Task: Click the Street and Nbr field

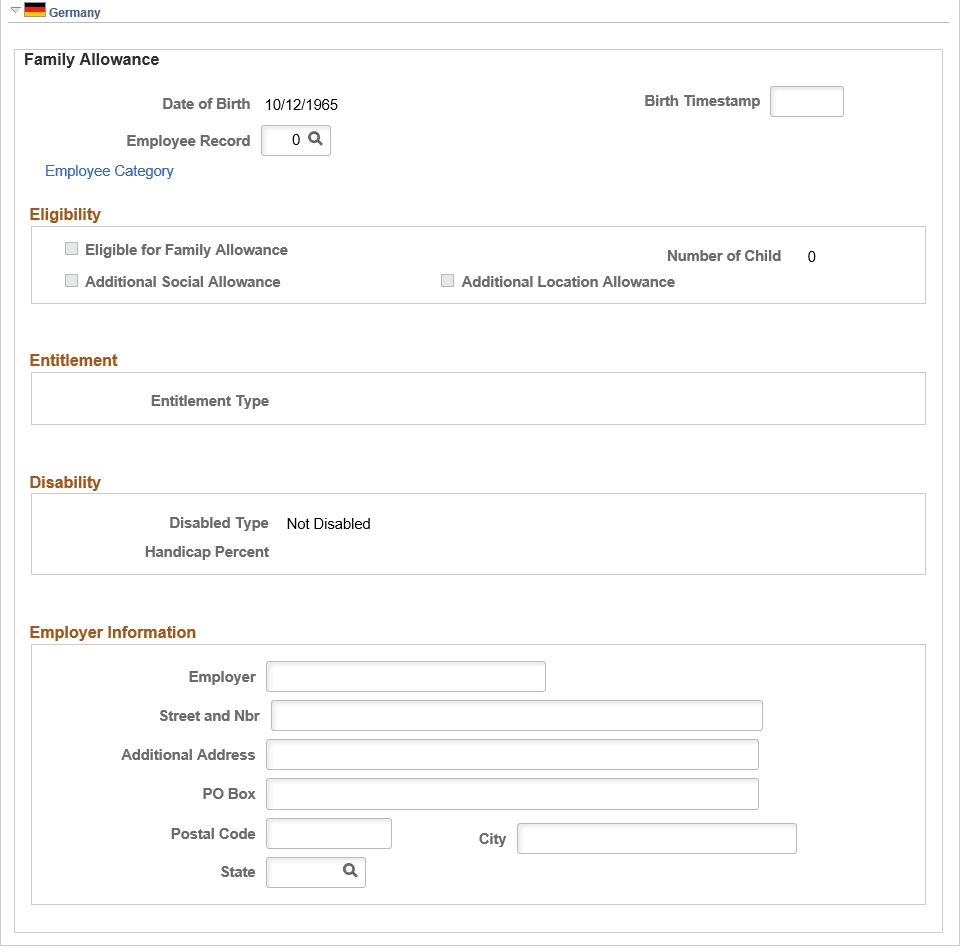Action: tap(516, 715)
